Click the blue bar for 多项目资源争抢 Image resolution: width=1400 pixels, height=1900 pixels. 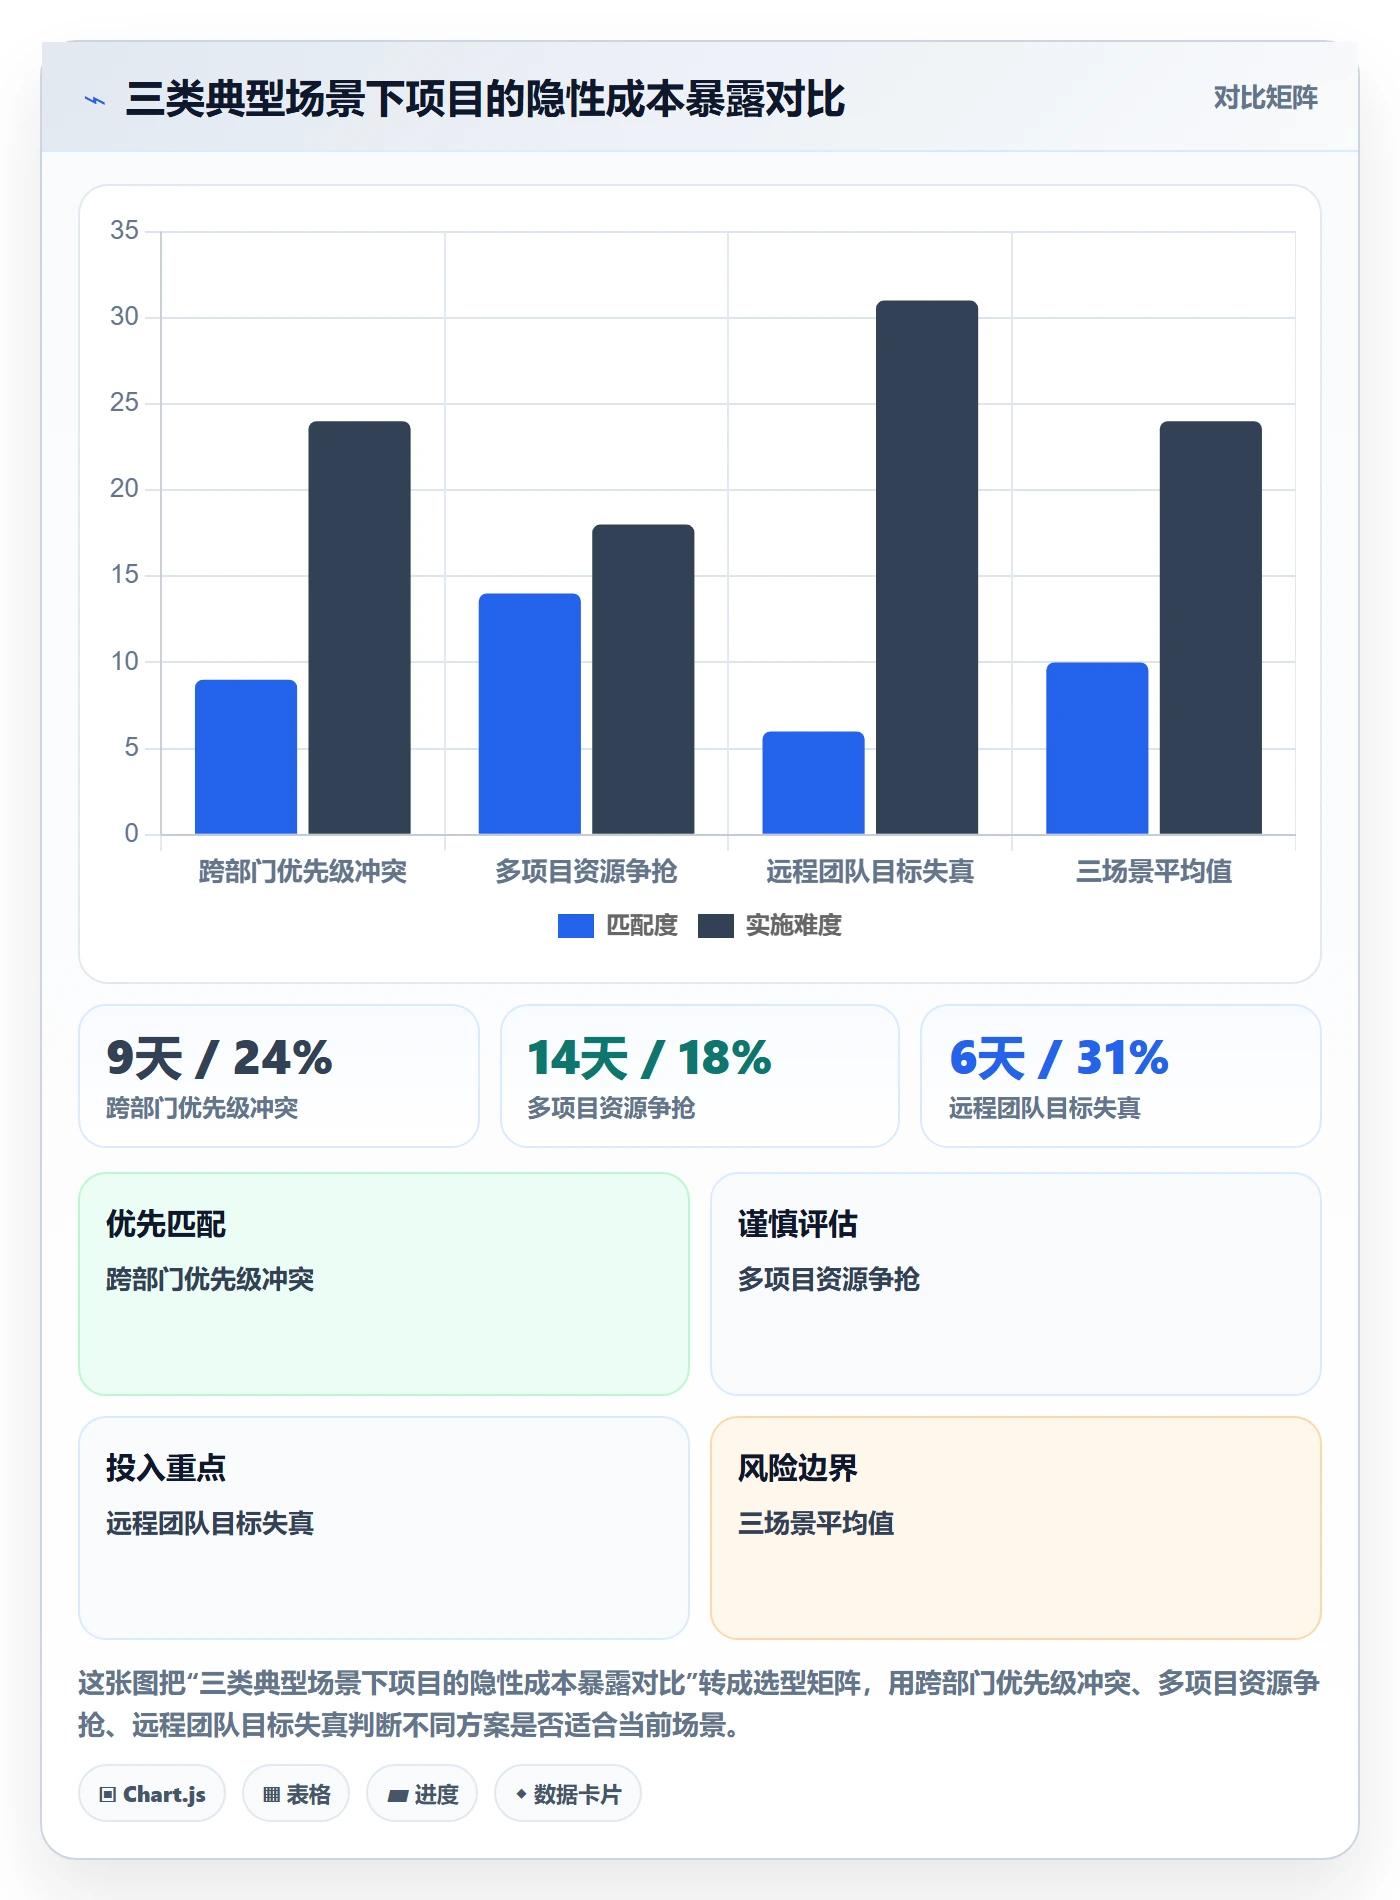tap(529, 714)
